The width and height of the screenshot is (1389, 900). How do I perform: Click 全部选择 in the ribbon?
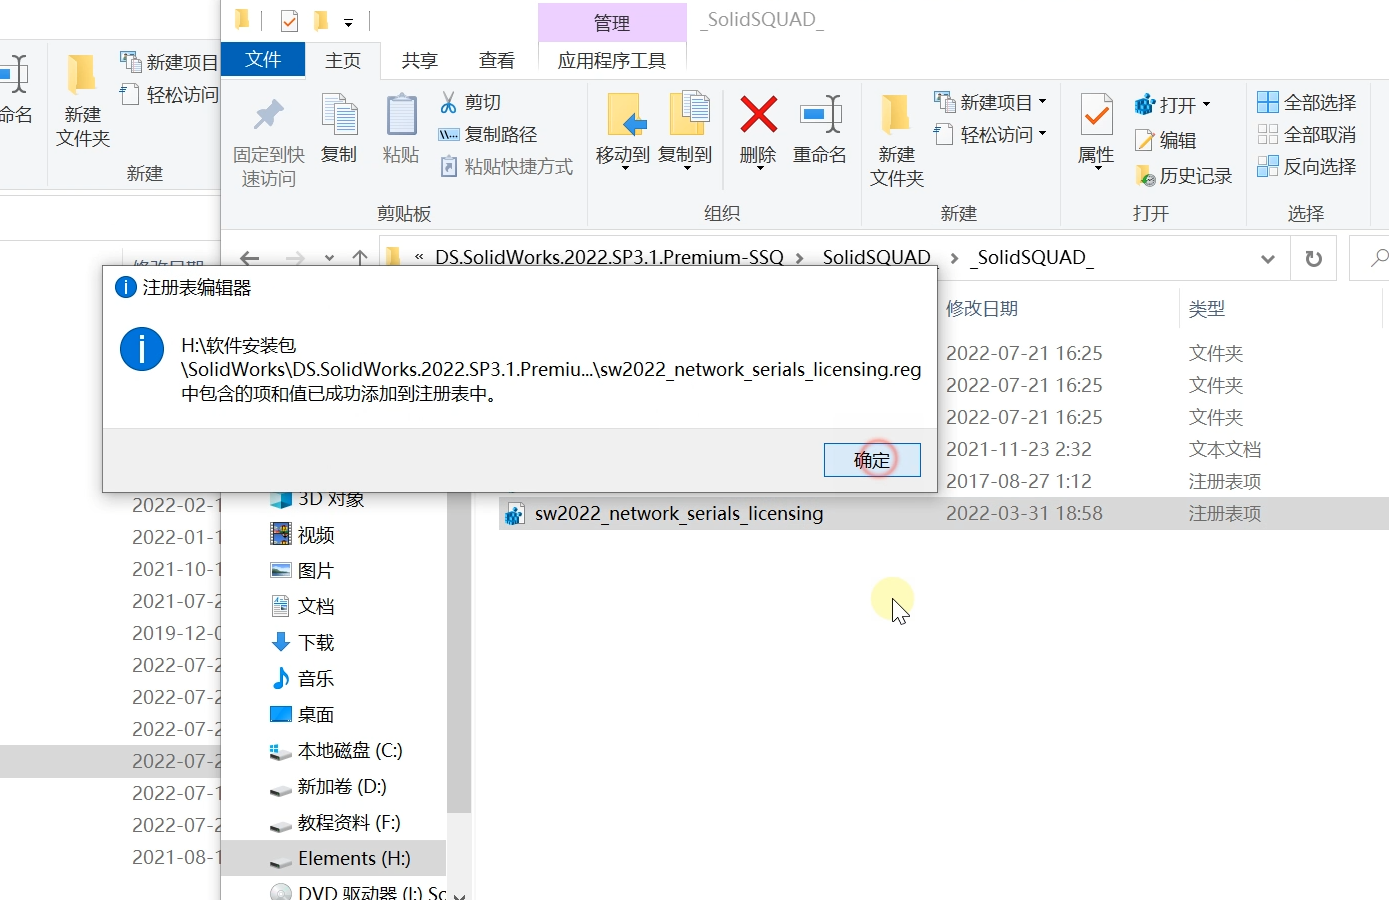click(x=1306, y=102)
